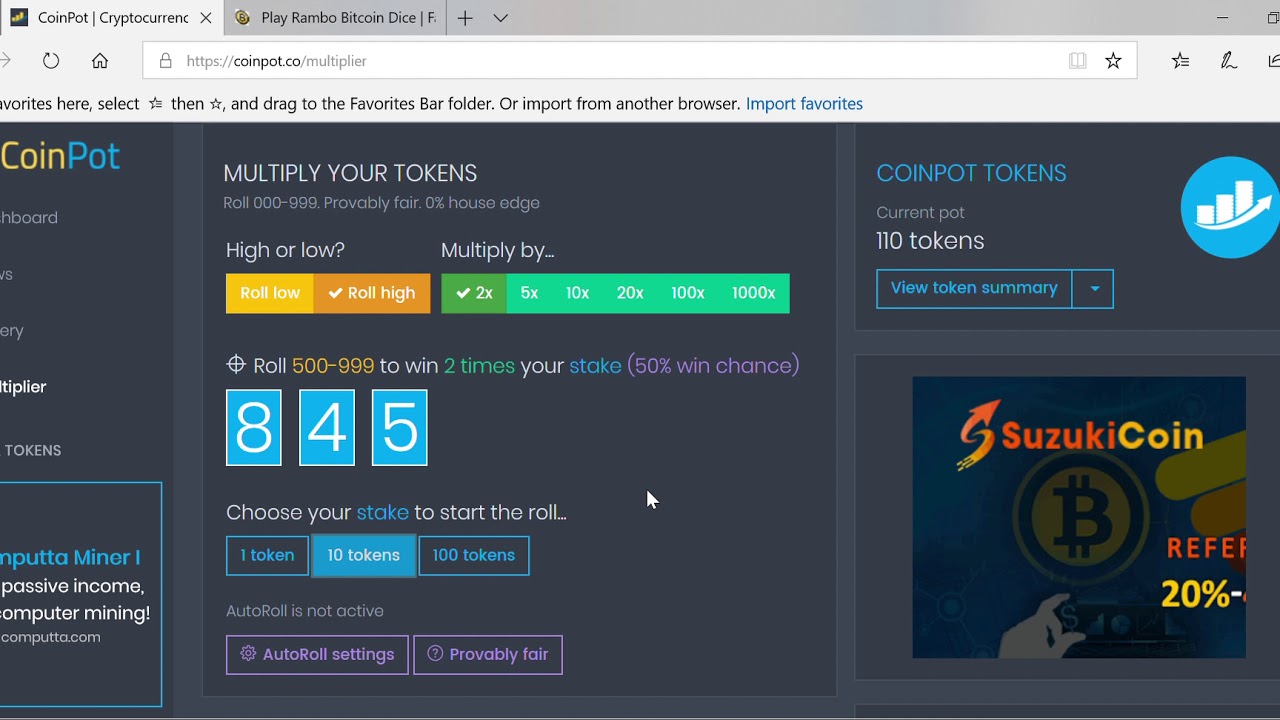The width and height of the screenshot is (1280, 720).
Task: Click View token summary button
Action: (974, 289)
